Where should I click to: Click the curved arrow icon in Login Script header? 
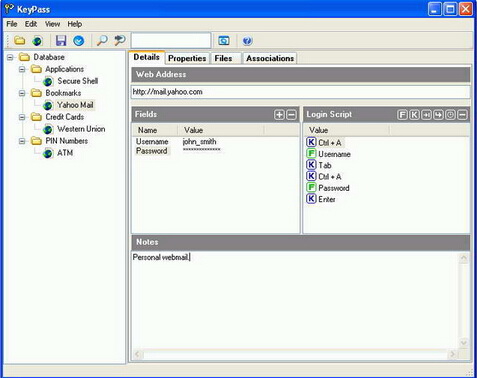pyautogui.click(x=438, y=115)
